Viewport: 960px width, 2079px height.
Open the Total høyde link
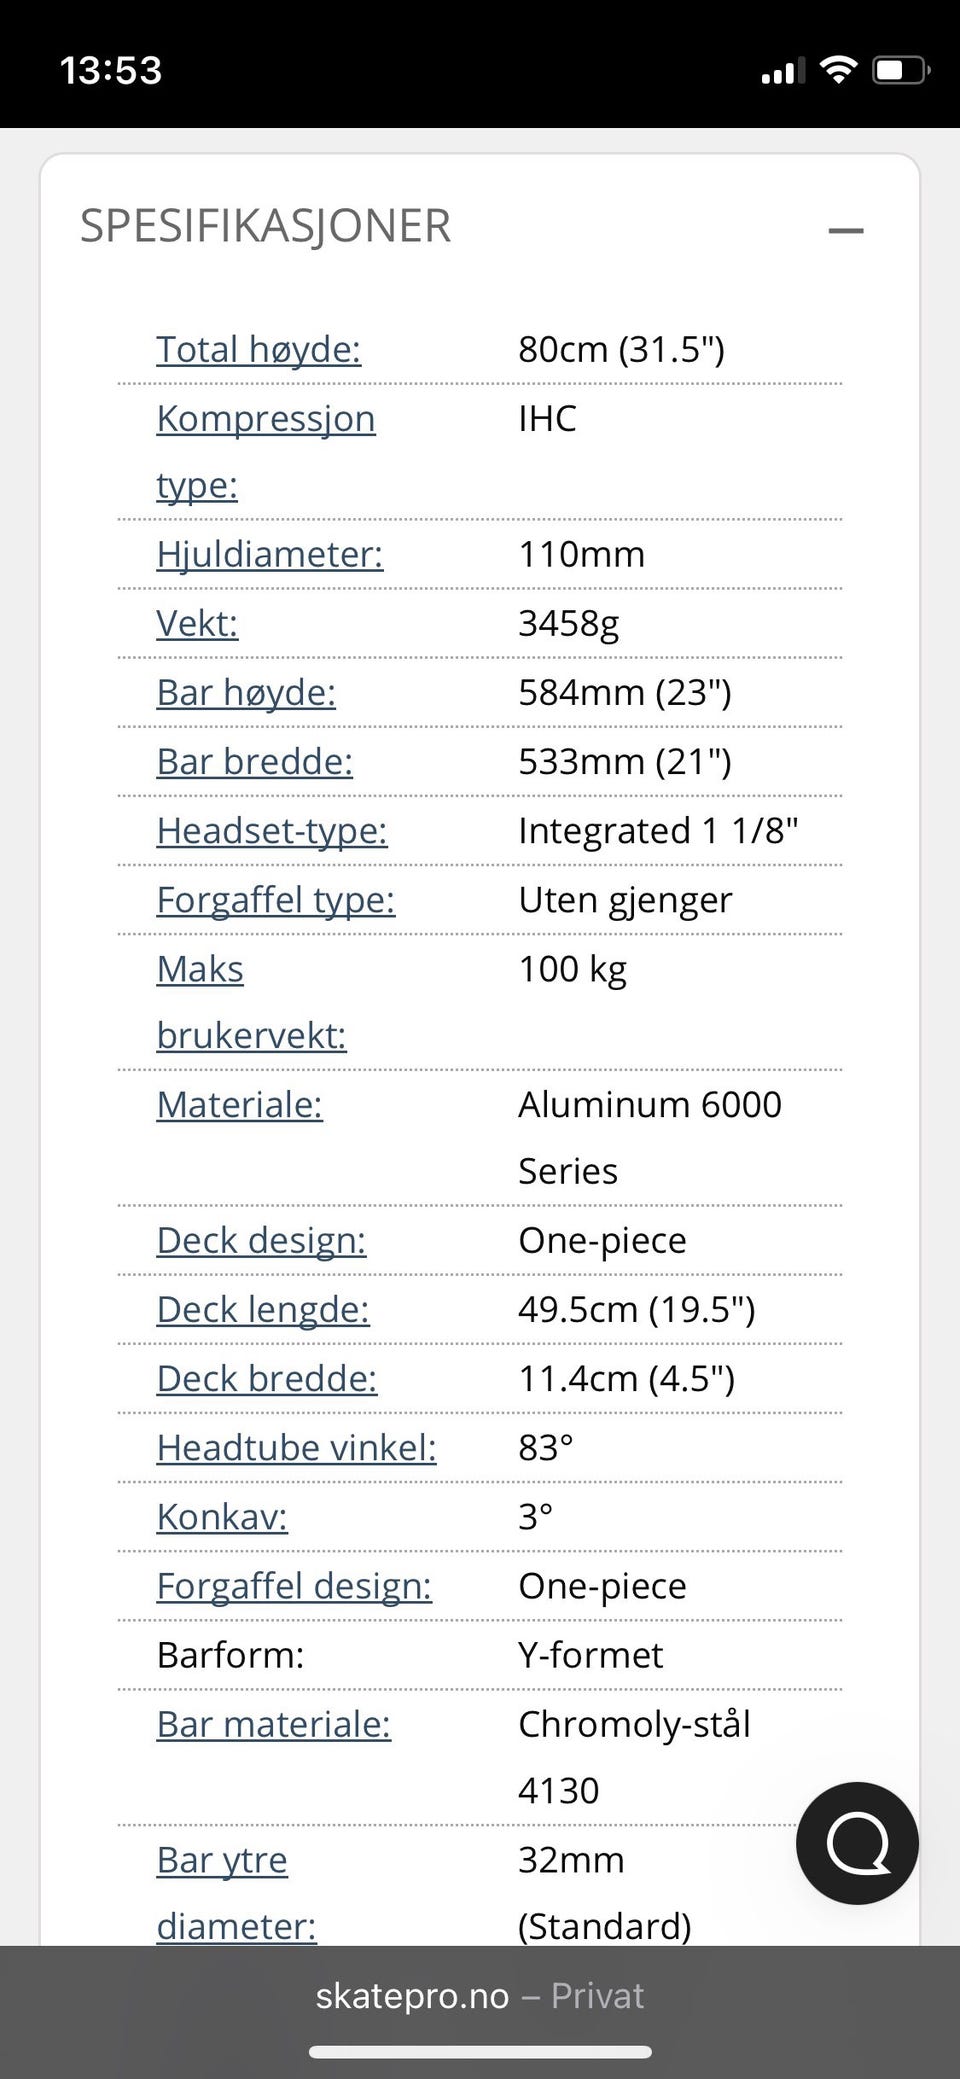click(258, 349)
